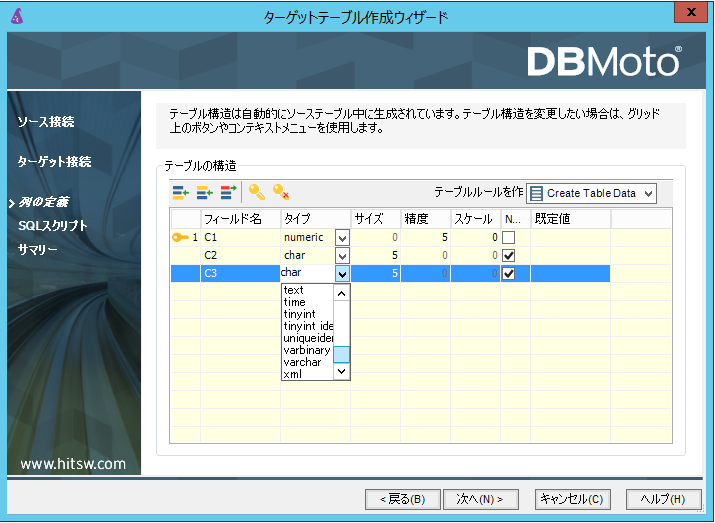Toggle the nullable checkbox for C3
The width and height of the screenshot is (715, 523).
(509, 274)
